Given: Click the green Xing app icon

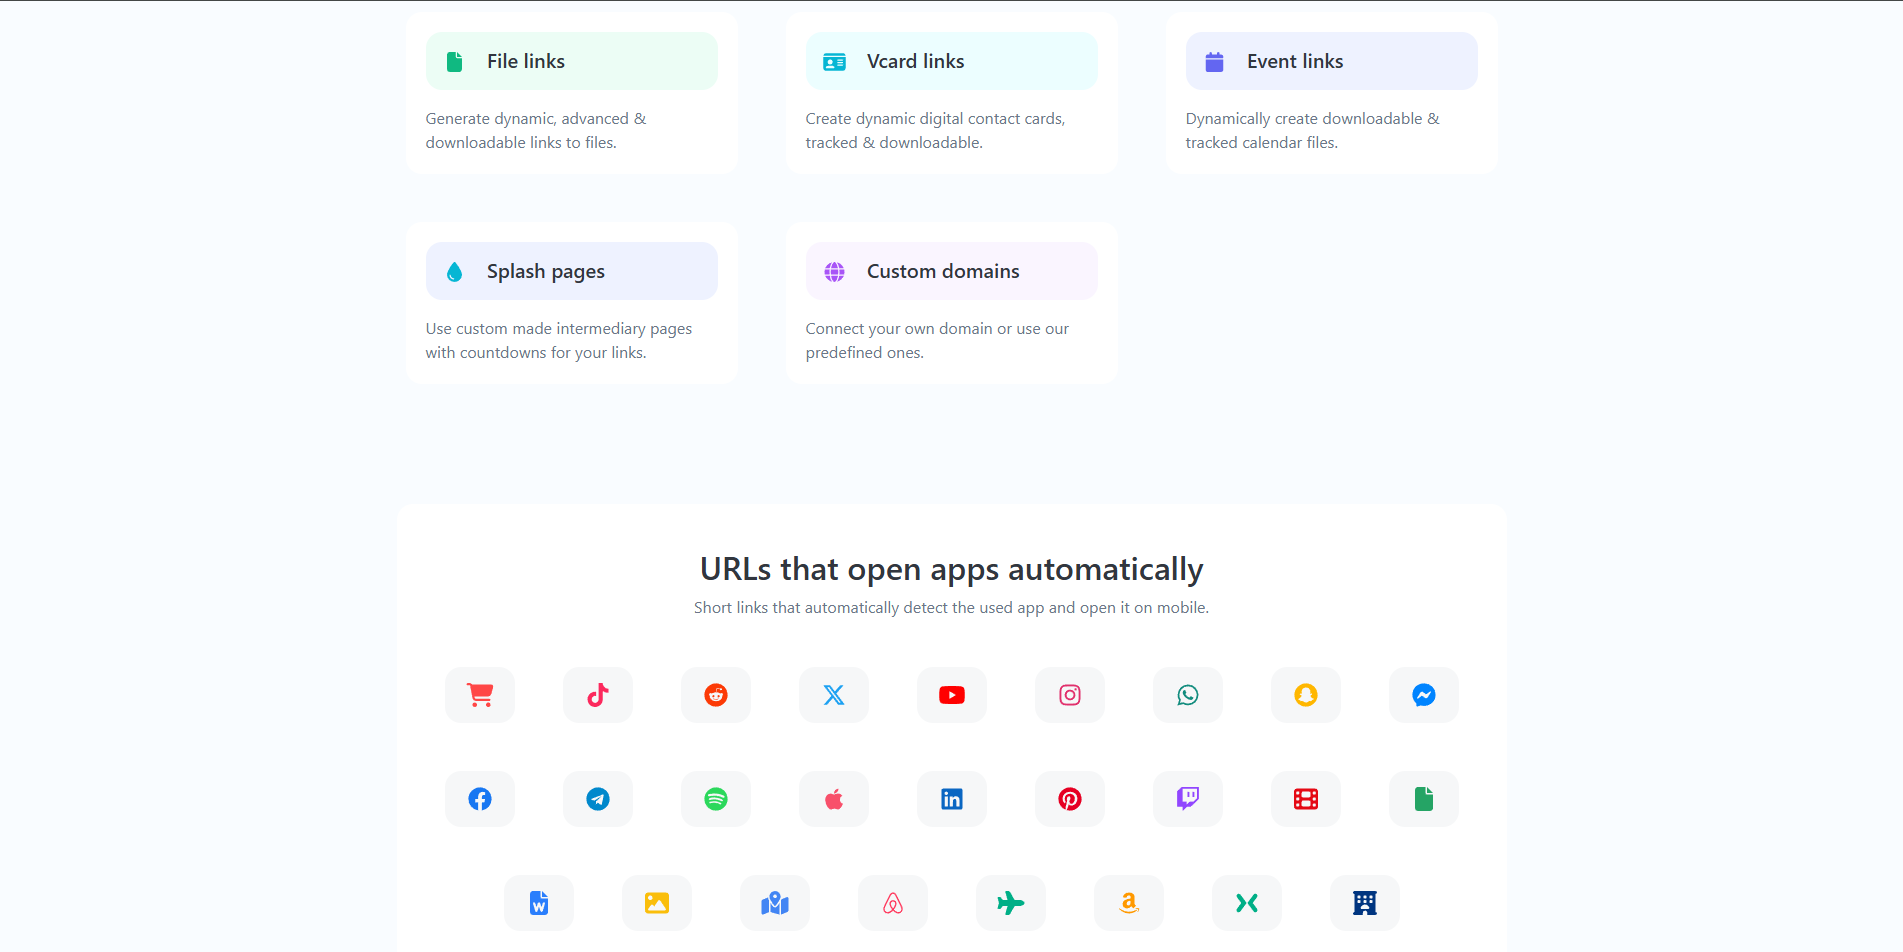Looking at the screenshot, I should tap(1247, 903).
